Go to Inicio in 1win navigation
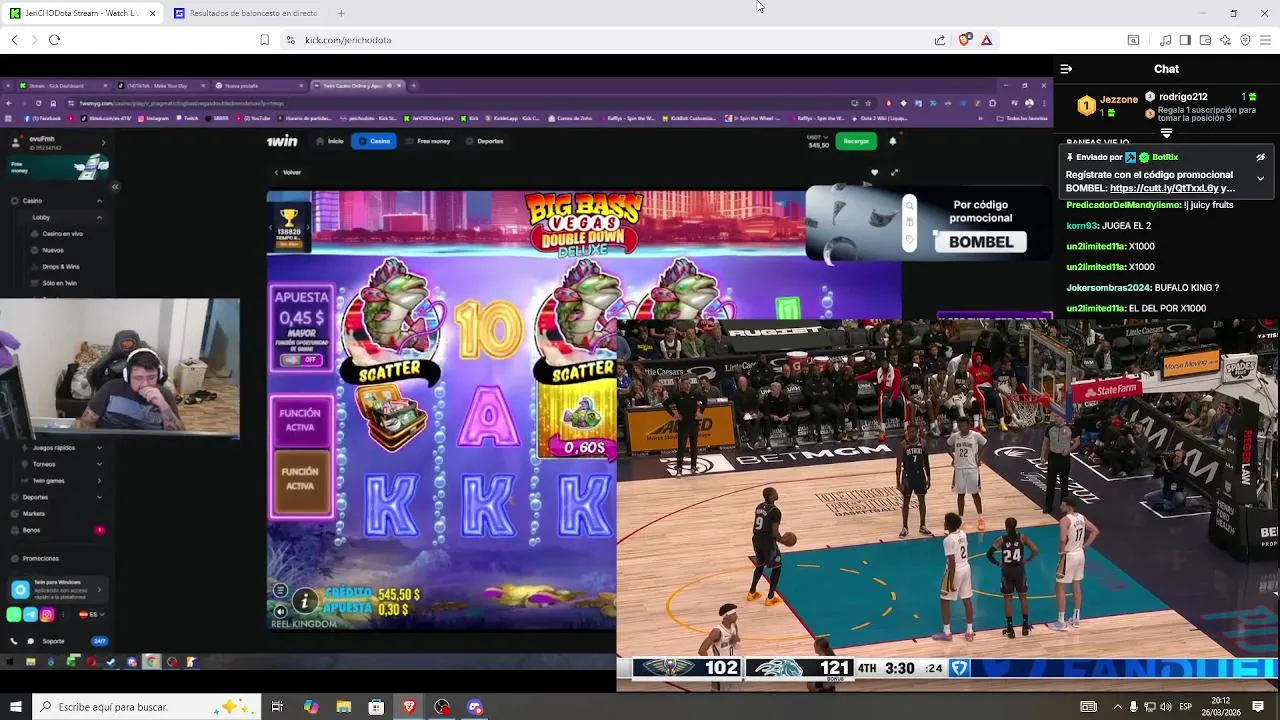This screenshot has height=720, width=1280. tap(330, 141)
